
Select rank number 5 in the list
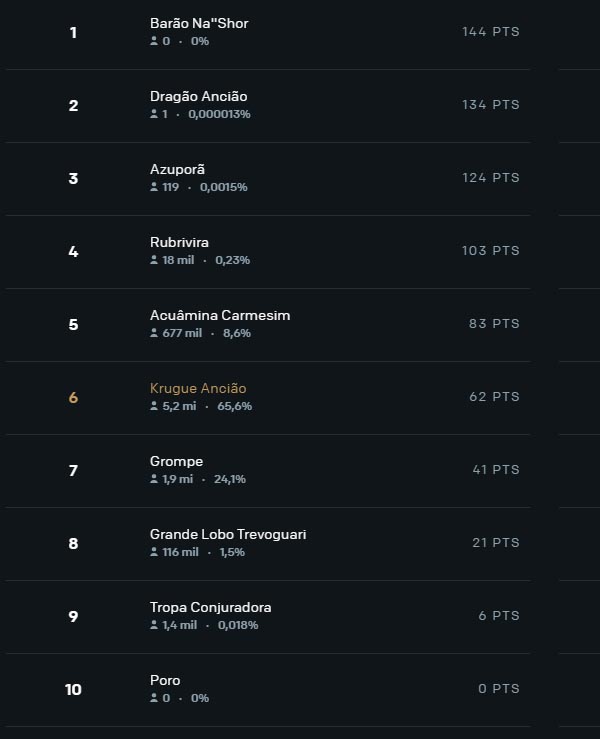pyautogui.click(x=73, y=325)
